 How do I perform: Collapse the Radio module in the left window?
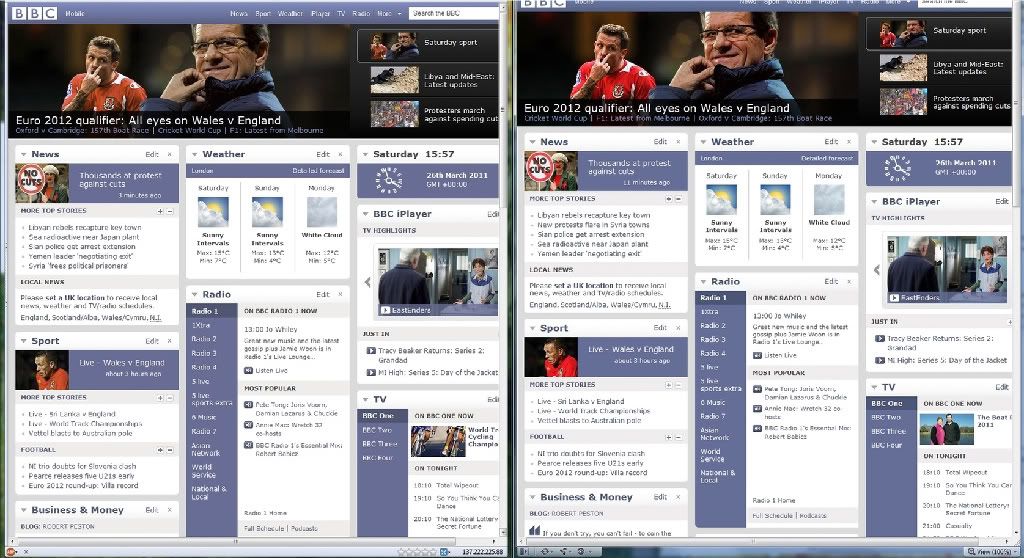tap(194, 295)
